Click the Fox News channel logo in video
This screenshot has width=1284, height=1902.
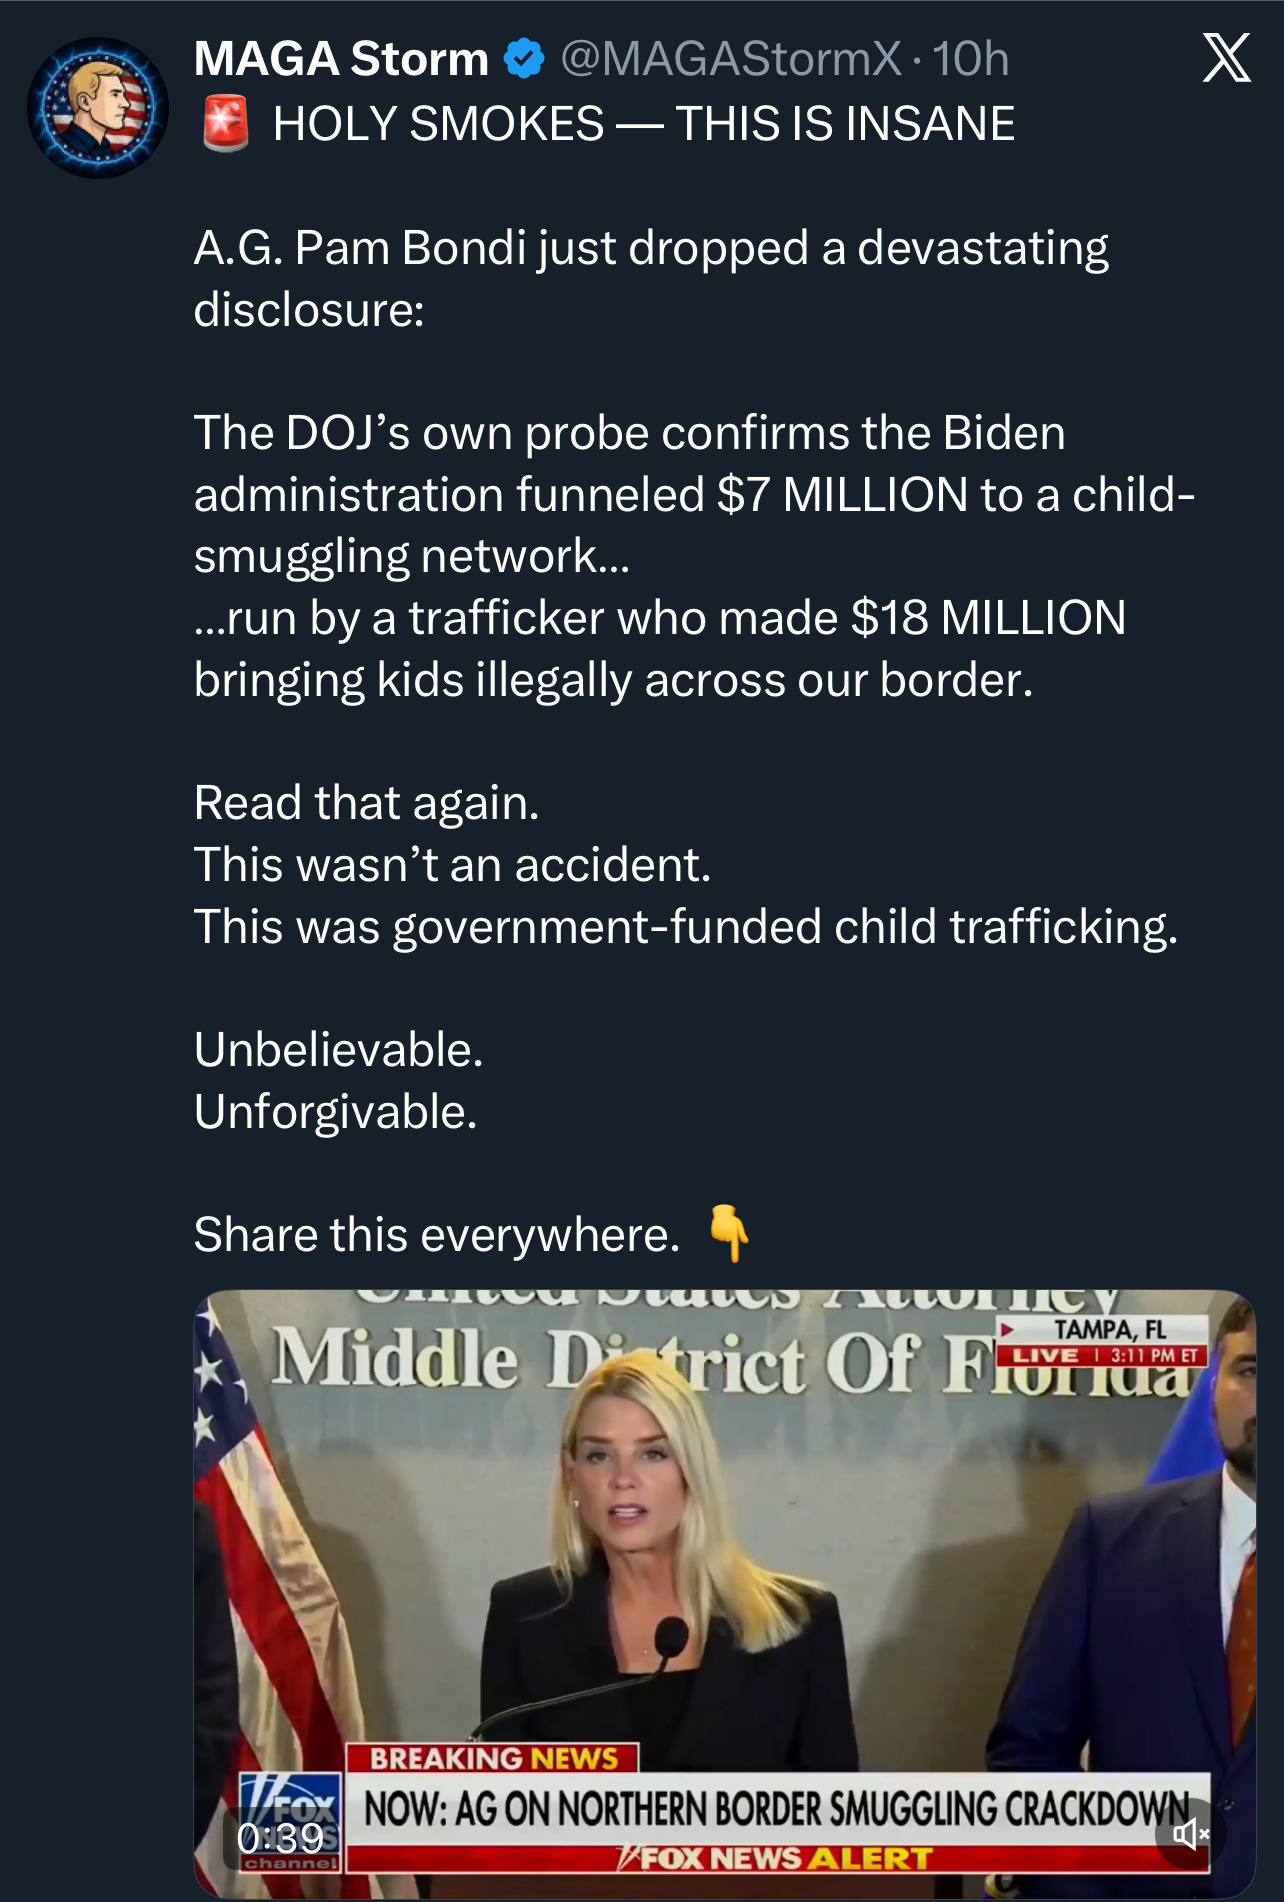pyautogui.click(x=291, y=1812)
